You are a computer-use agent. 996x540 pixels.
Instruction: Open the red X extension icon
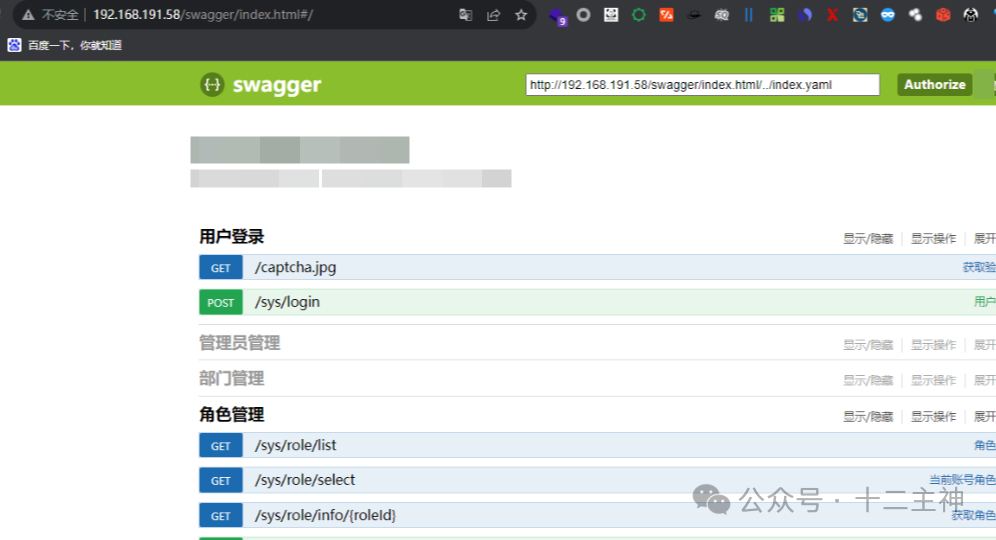832,15
